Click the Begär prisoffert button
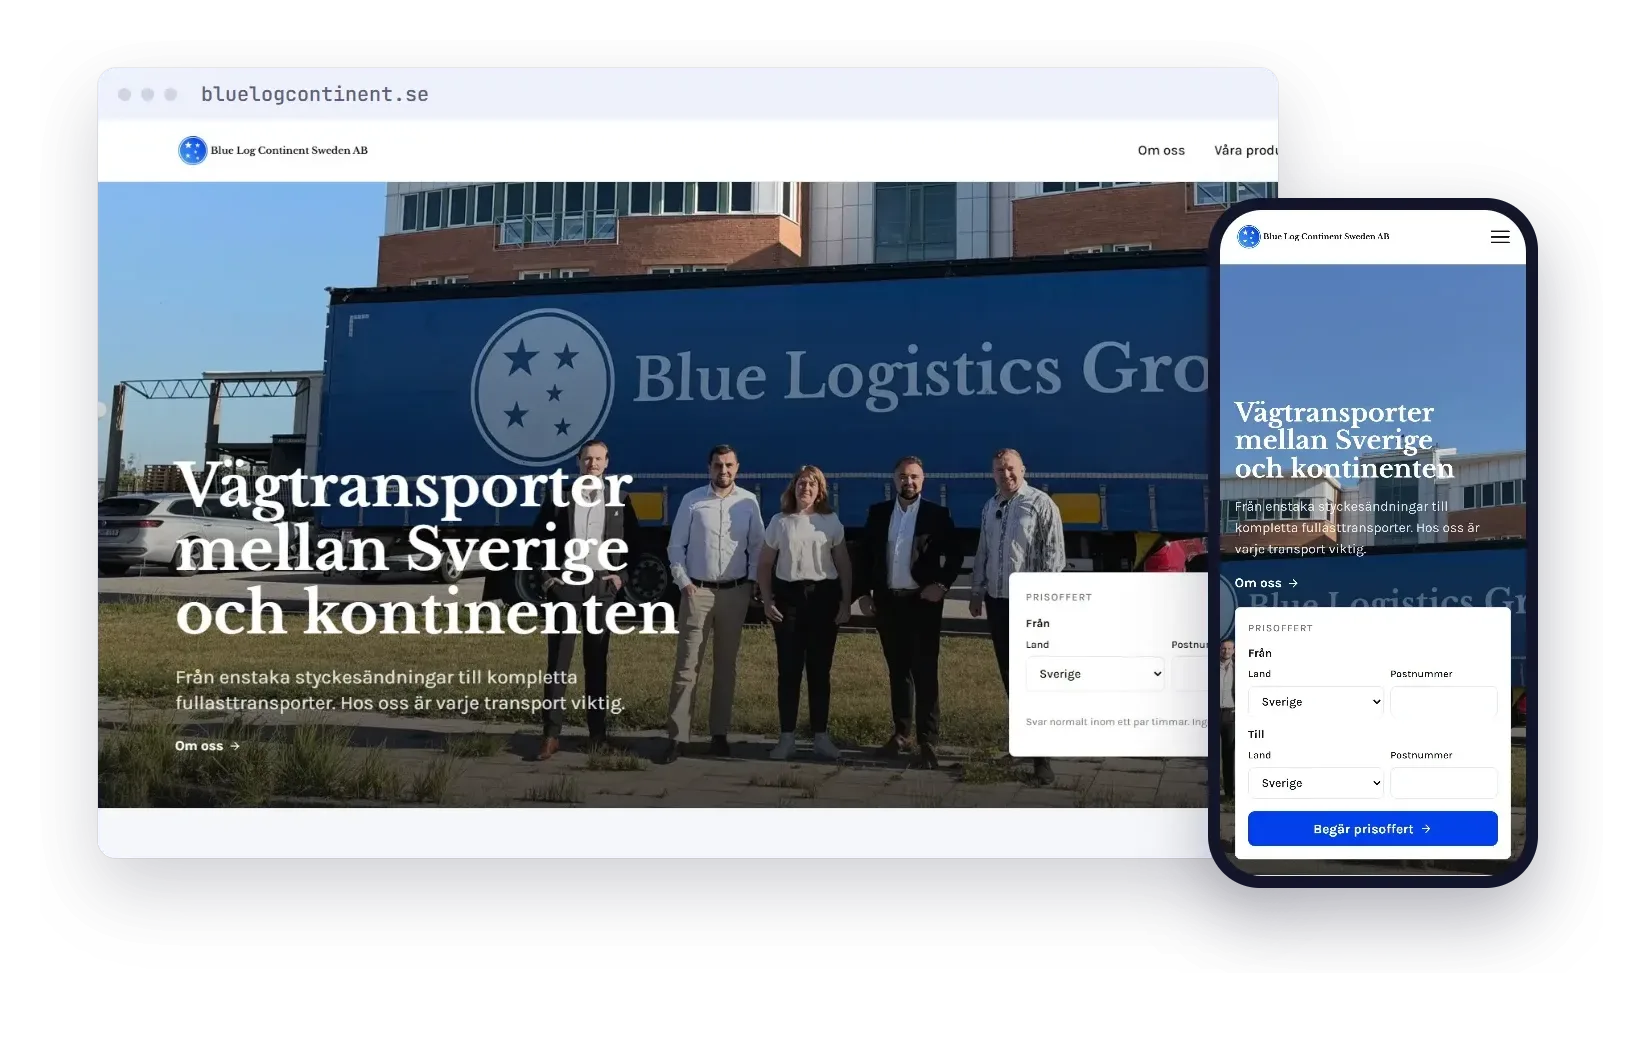1643x1043 pixels. [1373, 829]
